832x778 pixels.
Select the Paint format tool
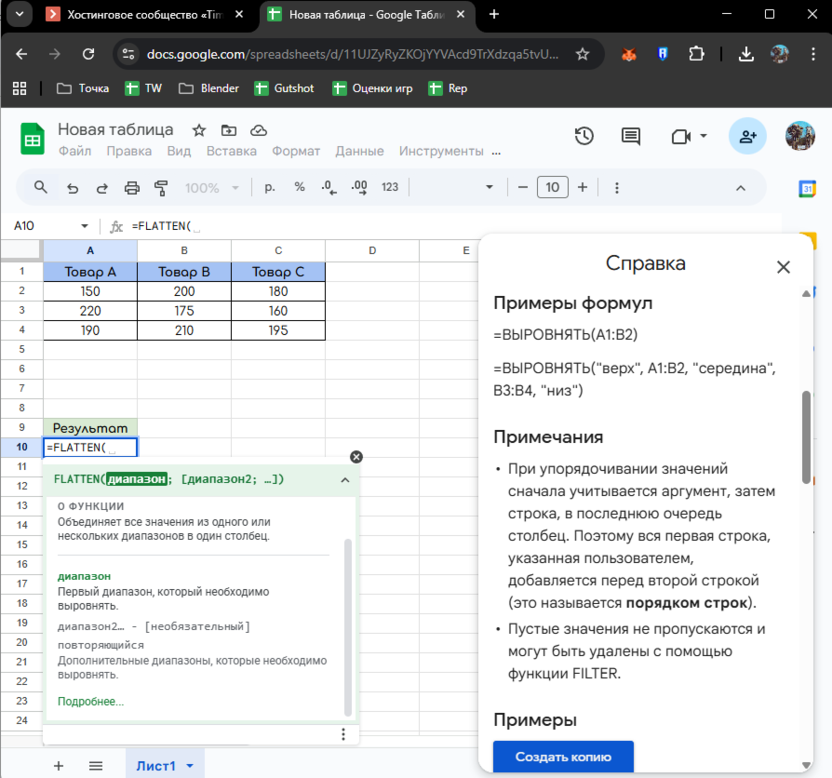(x=162, y=187)
